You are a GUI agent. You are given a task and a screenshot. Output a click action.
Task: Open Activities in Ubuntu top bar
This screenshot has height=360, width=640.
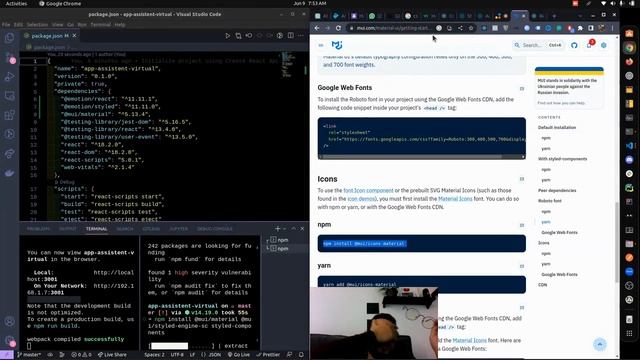(16, 4)
